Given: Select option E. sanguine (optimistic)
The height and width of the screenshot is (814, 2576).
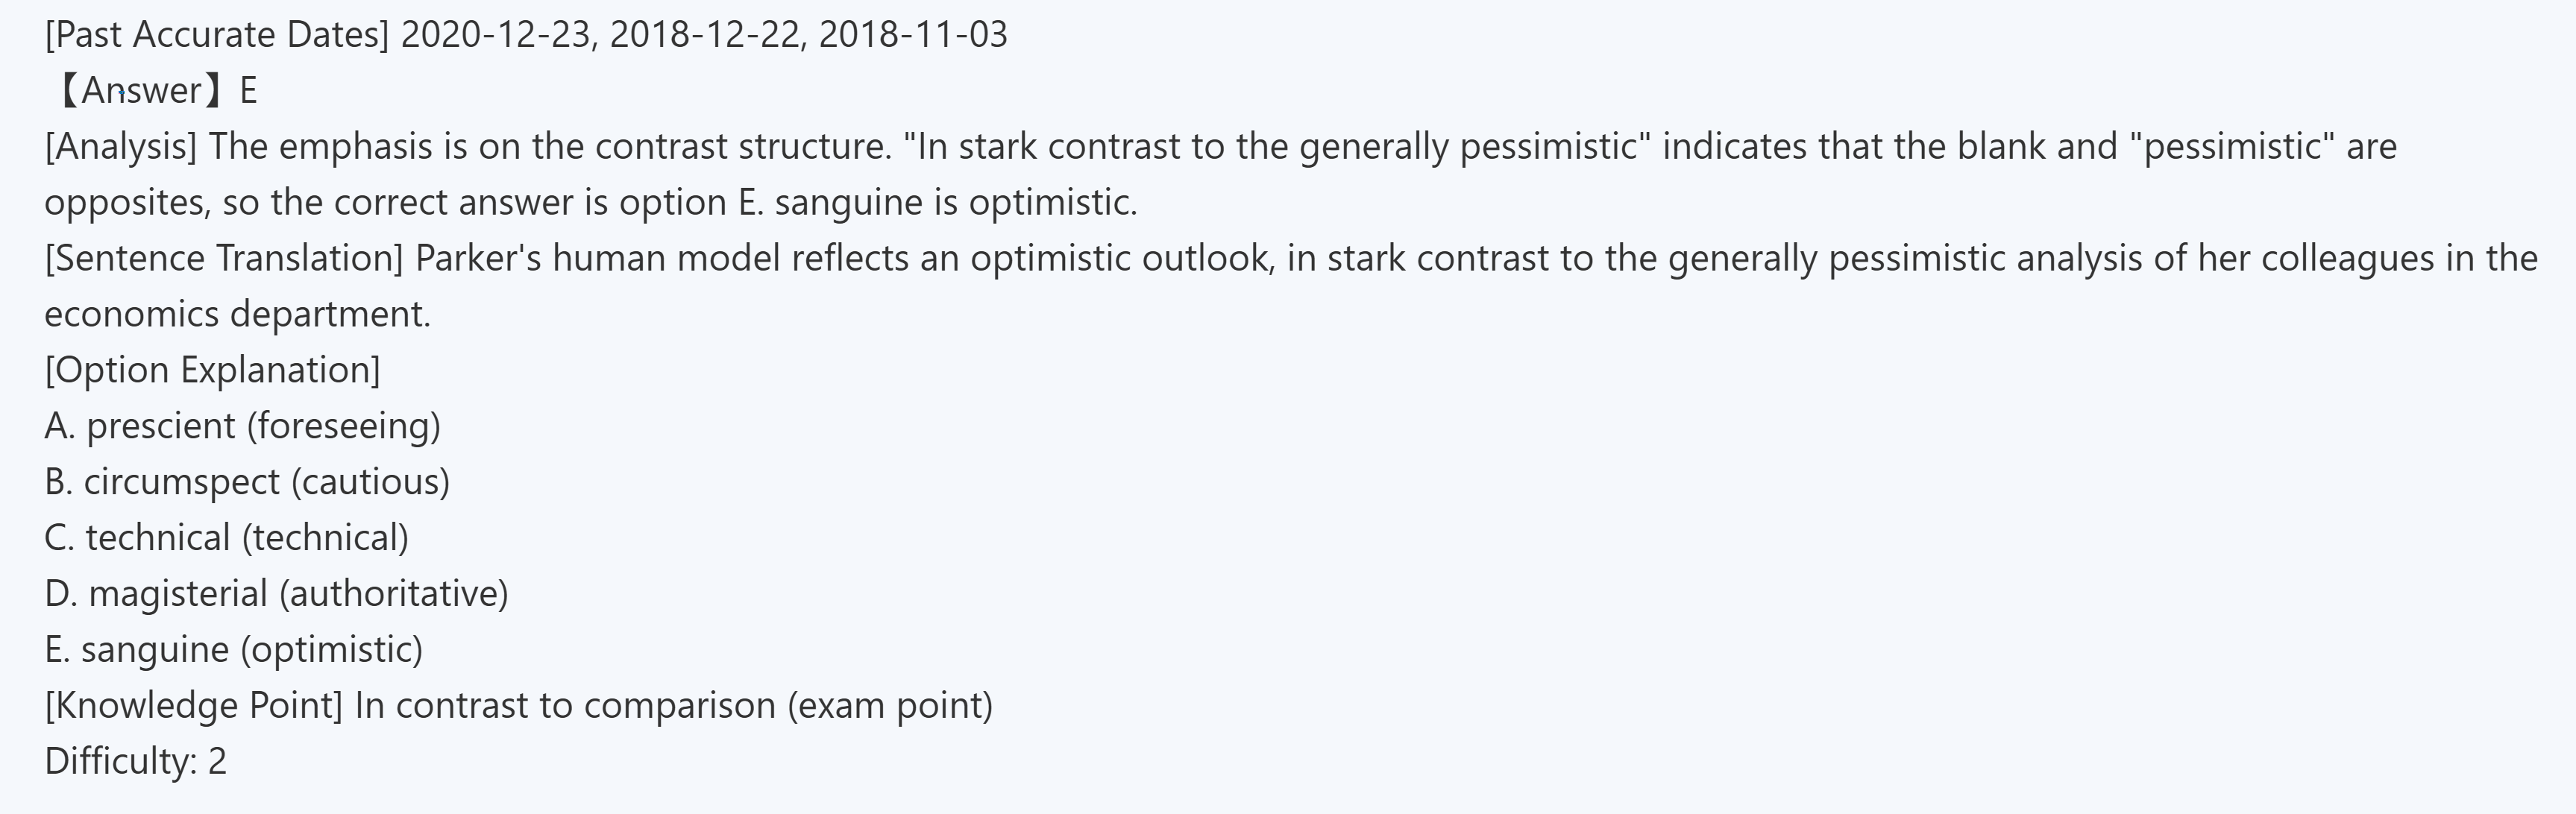Looking at the screenshot, I should 233,650.
